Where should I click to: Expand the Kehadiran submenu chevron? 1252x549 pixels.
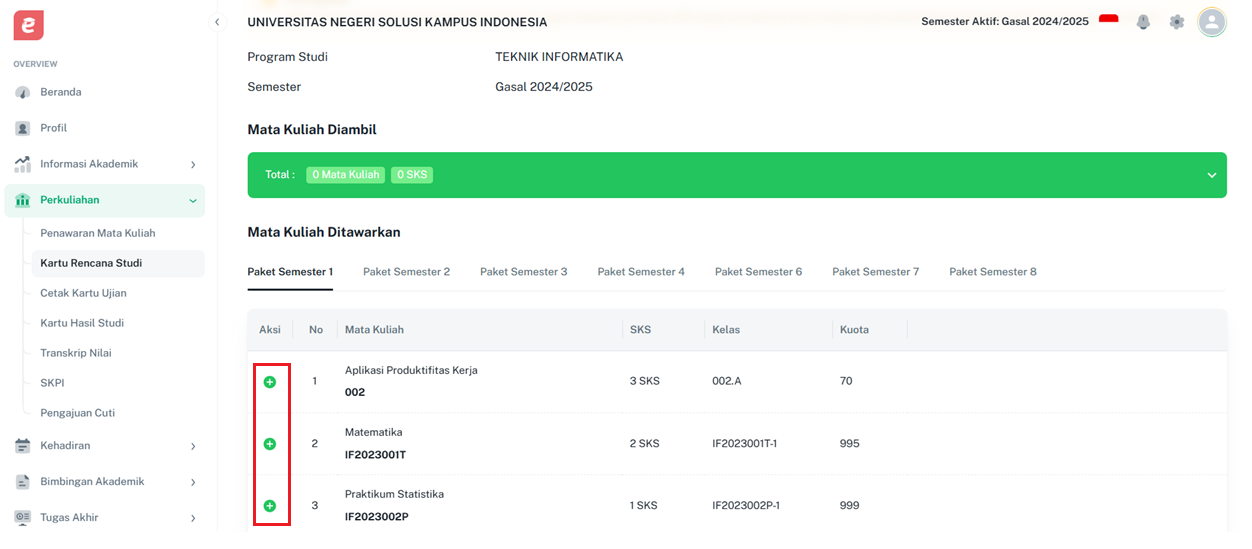click(x=193, y=446)
